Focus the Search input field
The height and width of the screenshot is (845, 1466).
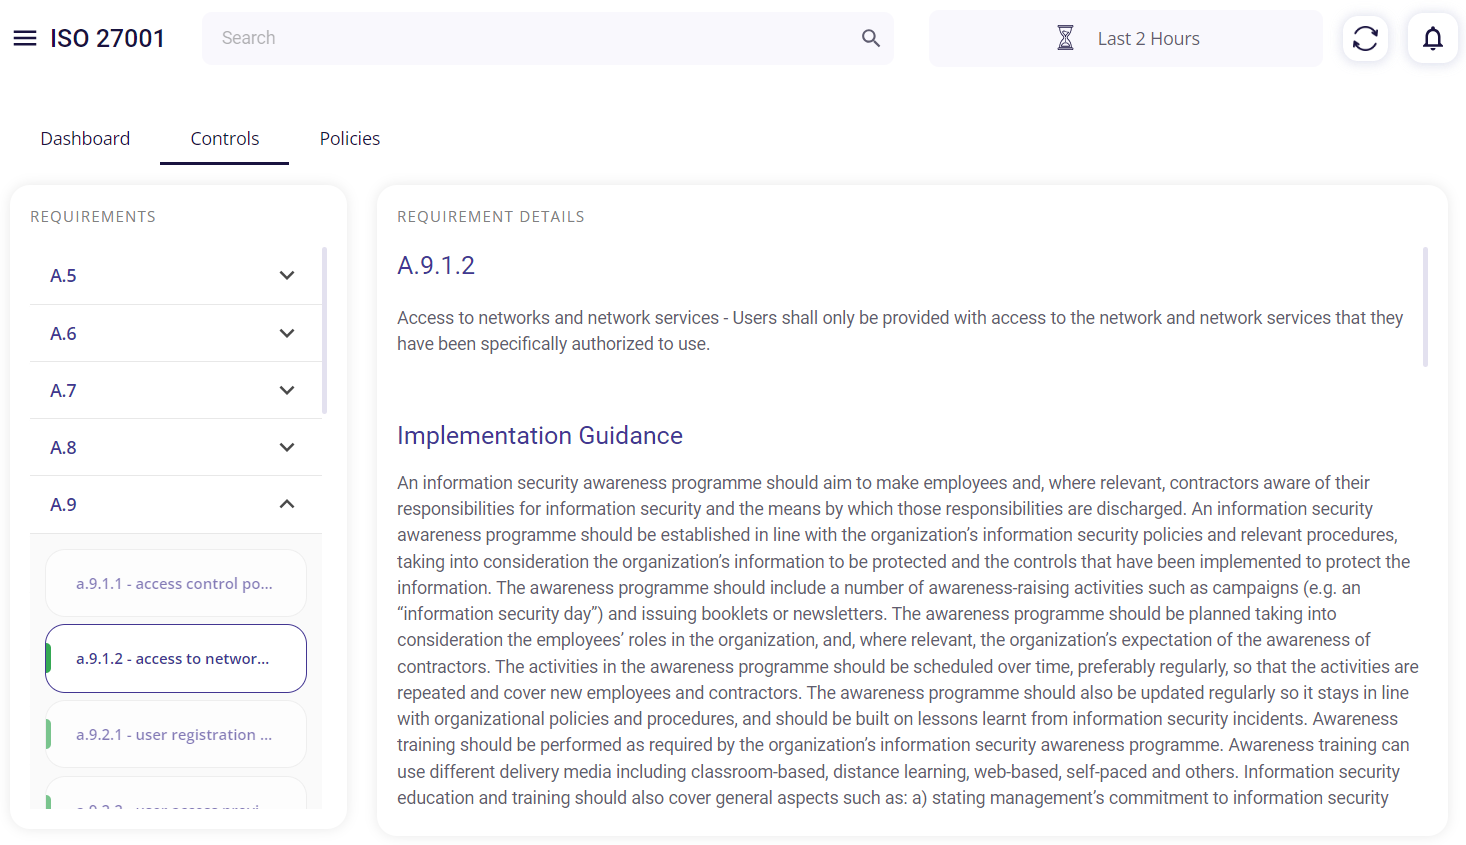pos(548,38)
